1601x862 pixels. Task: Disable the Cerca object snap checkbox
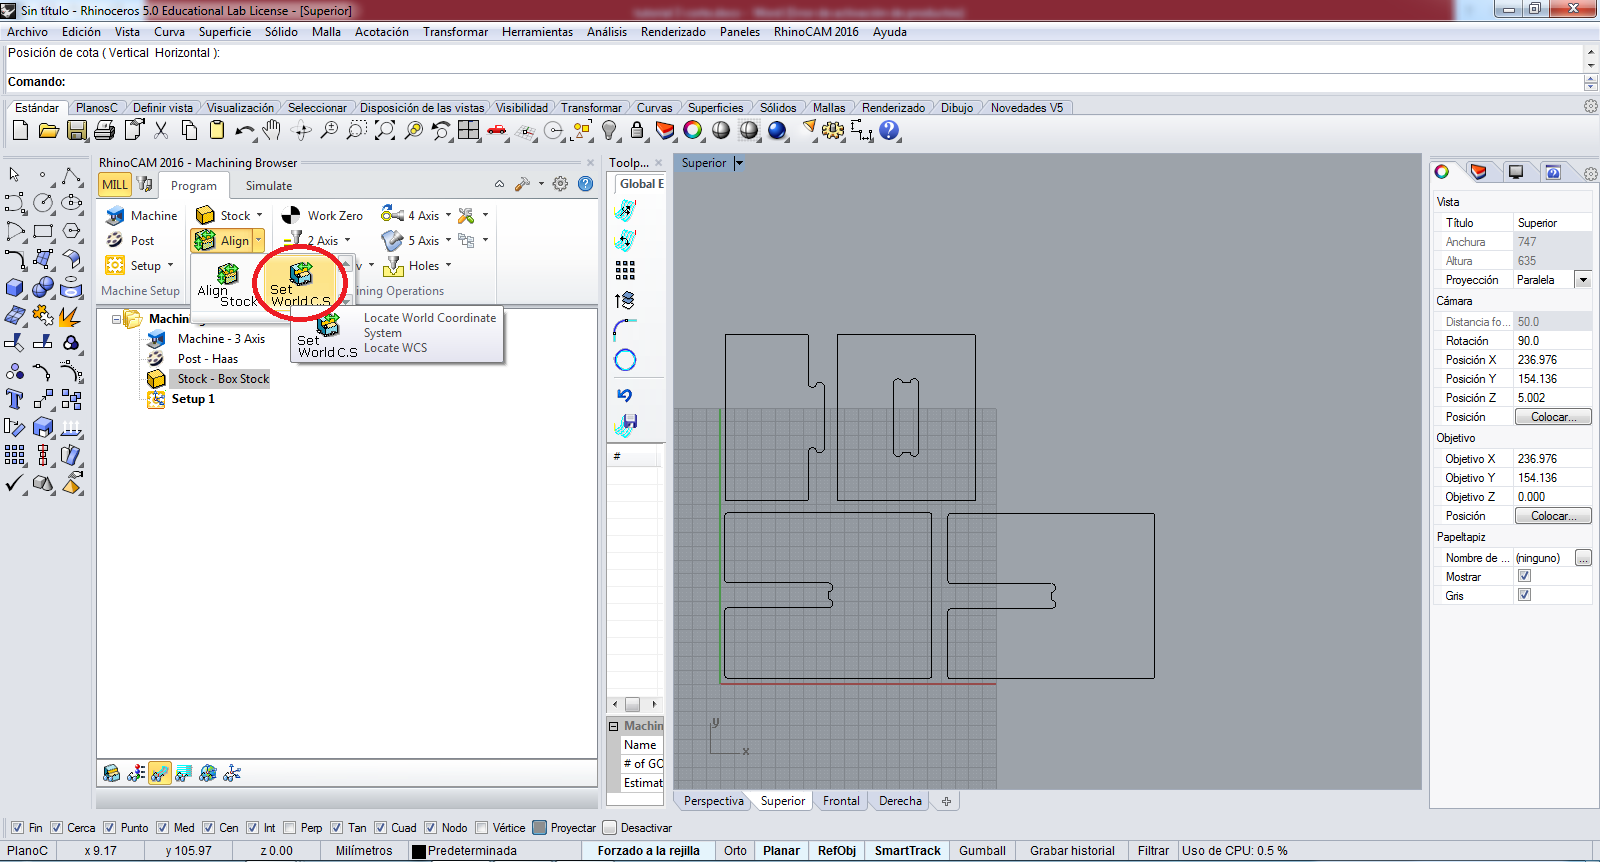[57, 828]
